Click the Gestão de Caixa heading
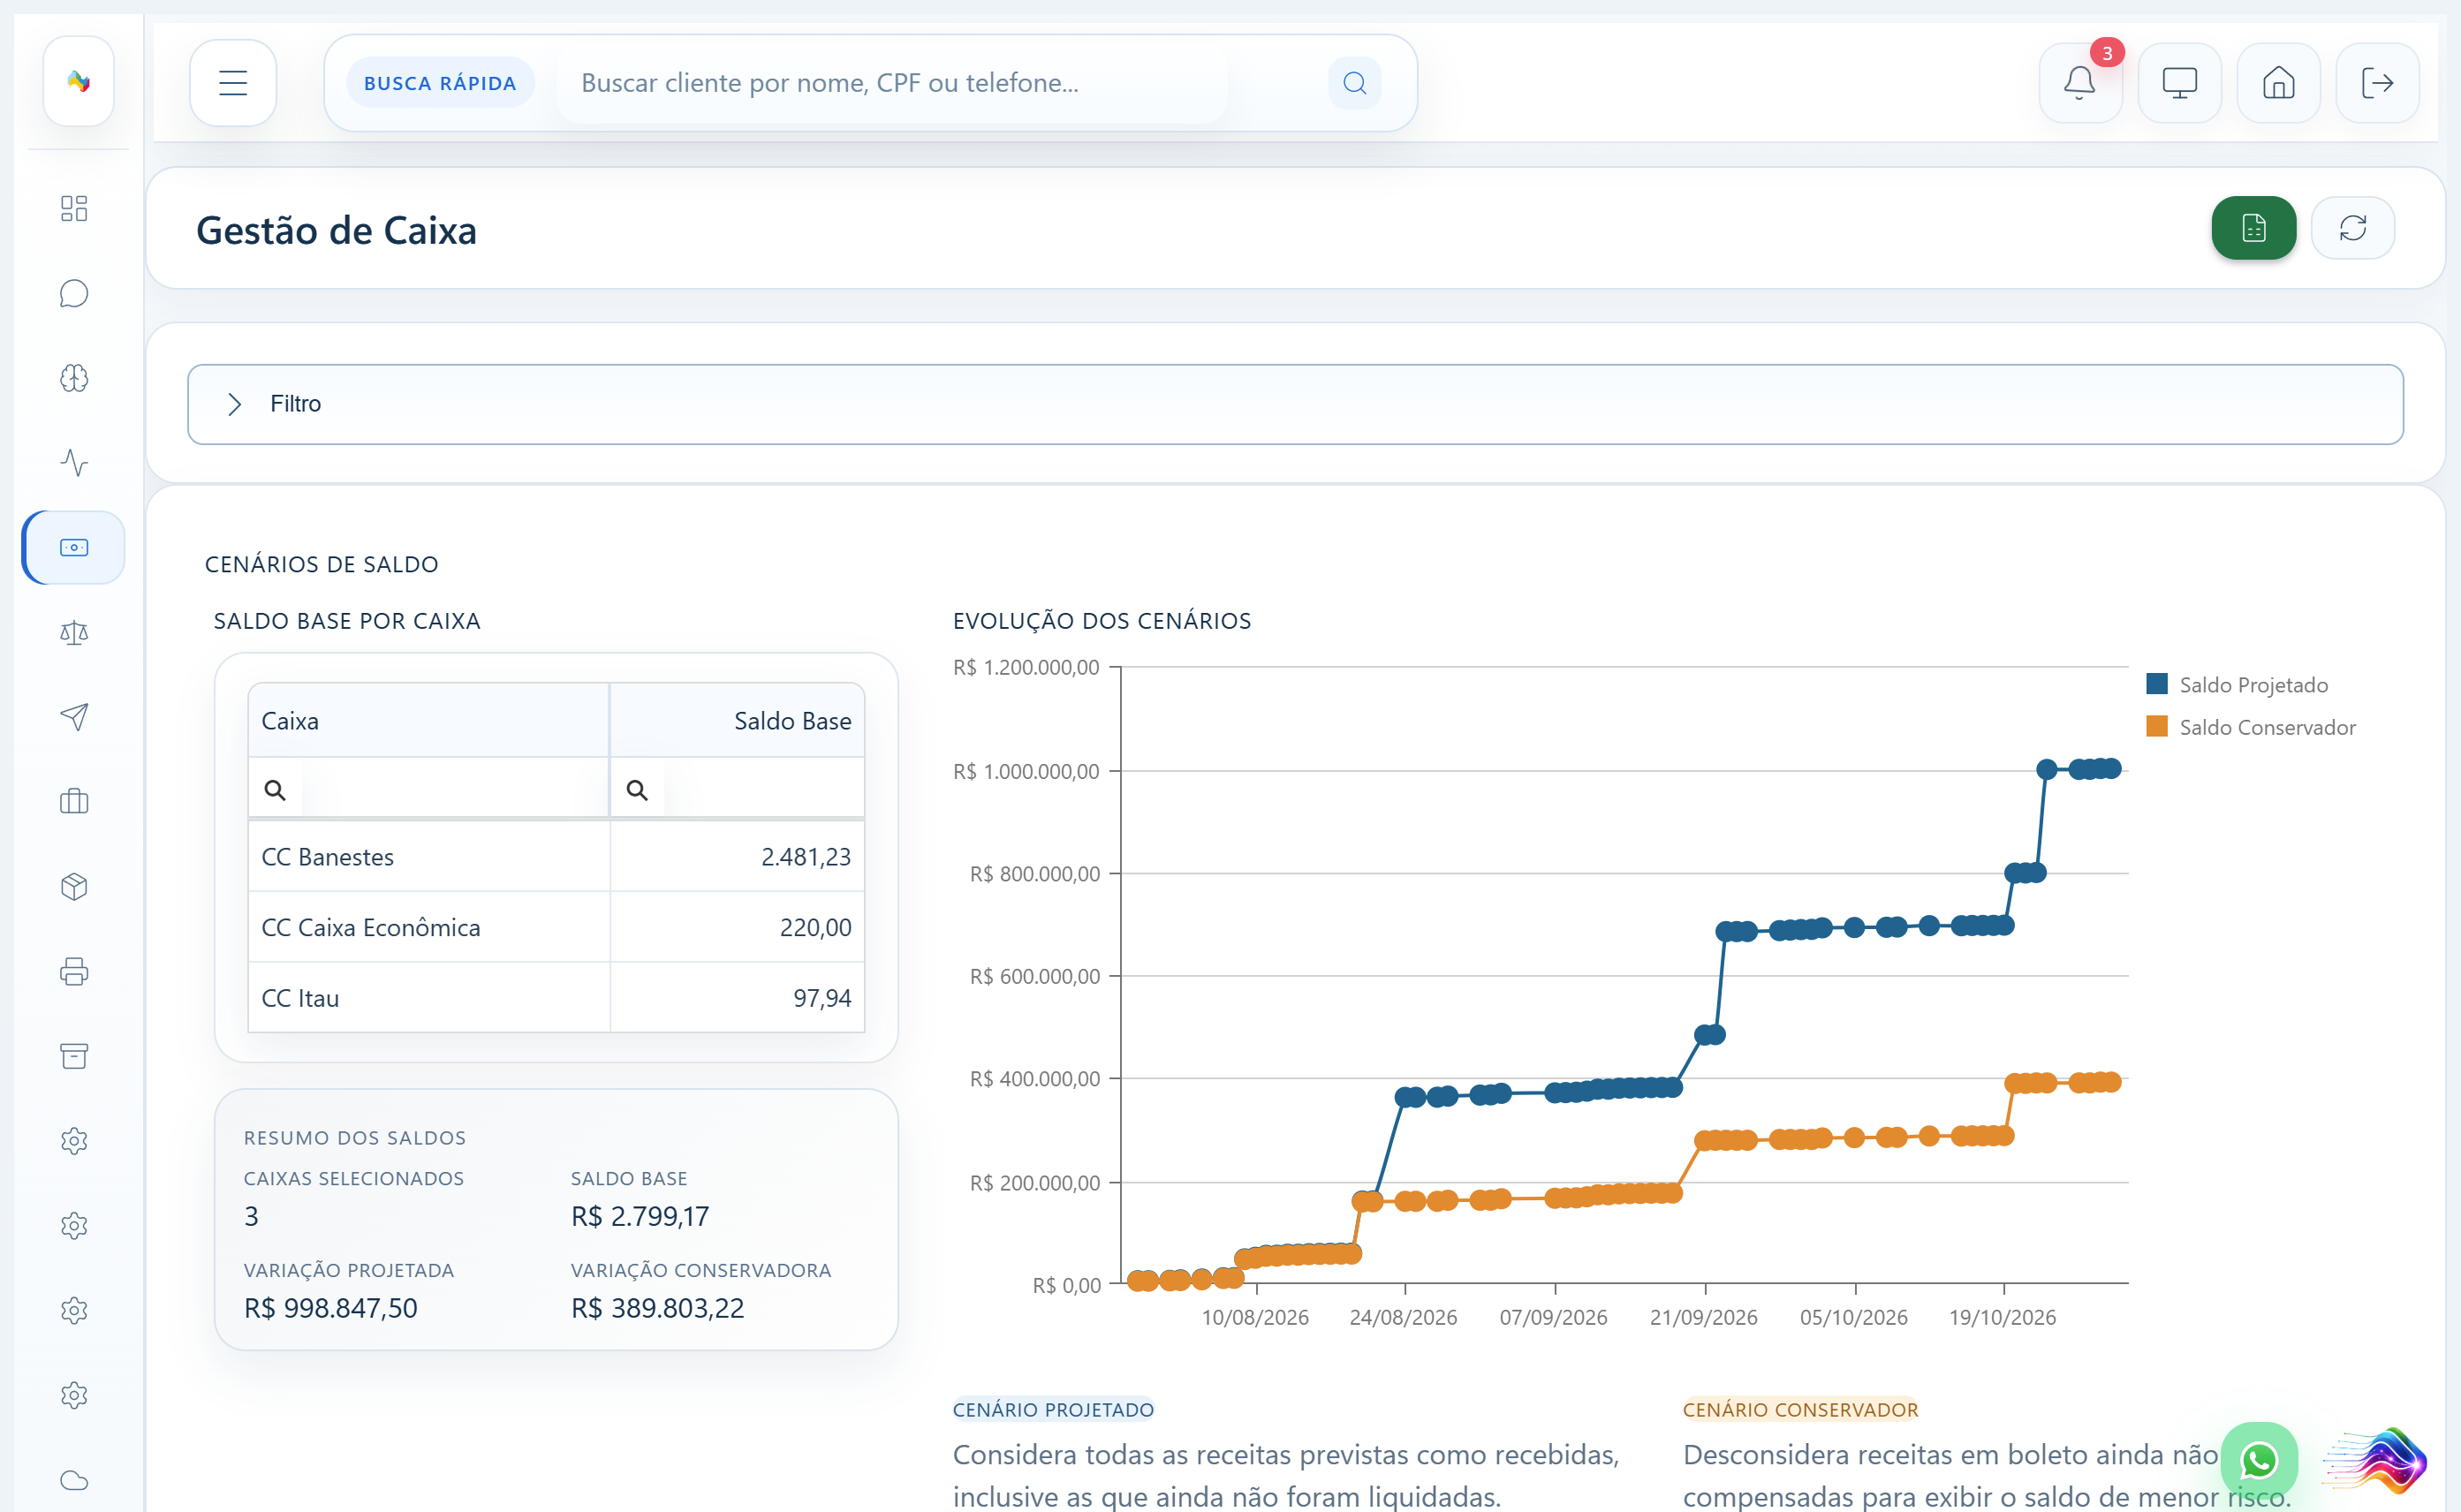 pos(336,230)
